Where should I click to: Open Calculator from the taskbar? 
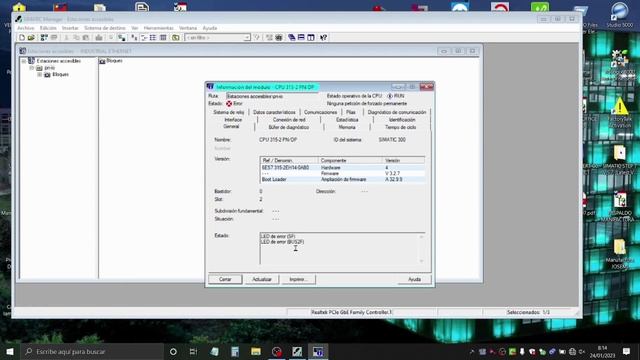(x=235, y=351)
